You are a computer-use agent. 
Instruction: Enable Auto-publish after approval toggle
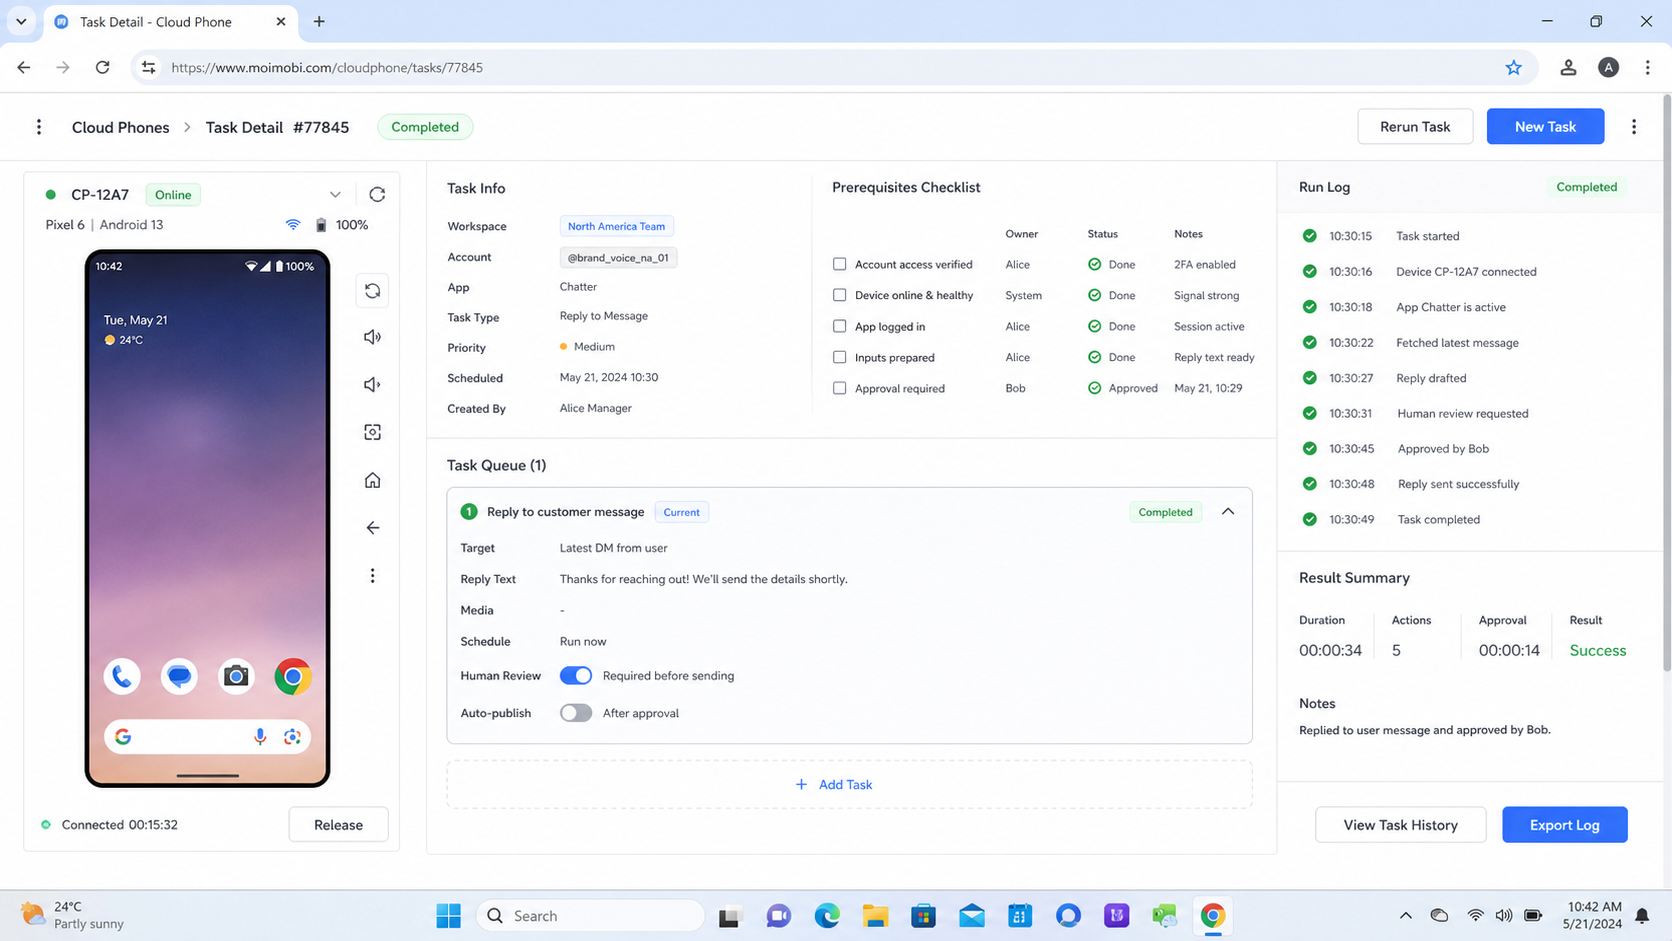(x=576, y=713)
